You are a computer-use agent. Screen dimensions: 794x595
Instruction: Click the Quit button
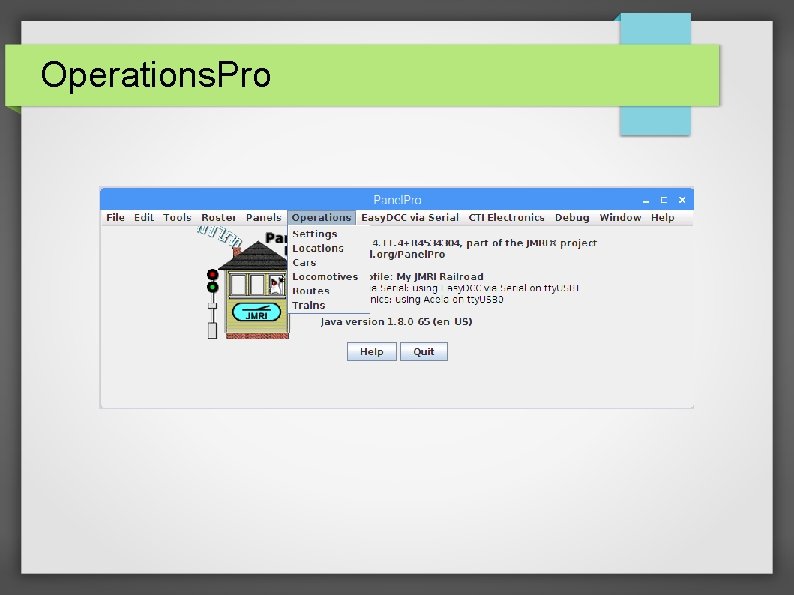[423, 351]
